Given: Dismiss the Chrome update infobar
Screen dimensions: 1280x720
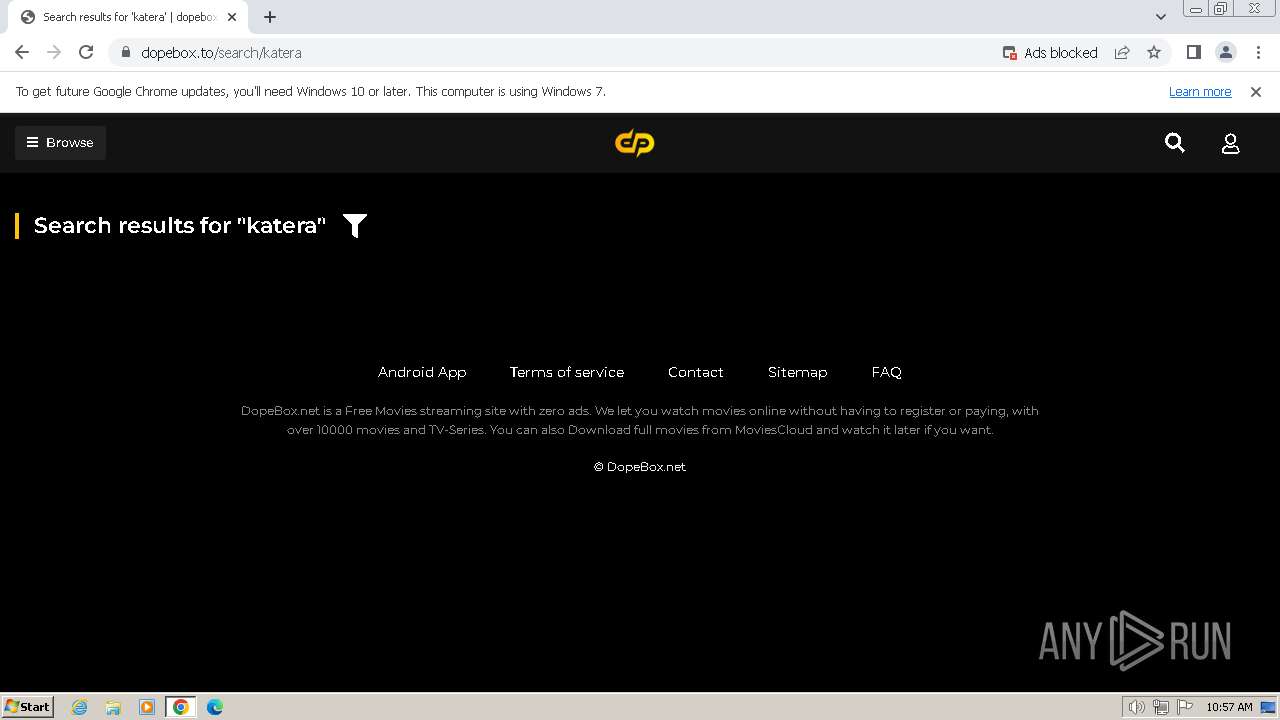Looking at the screenshot, I should [1256, 92].
